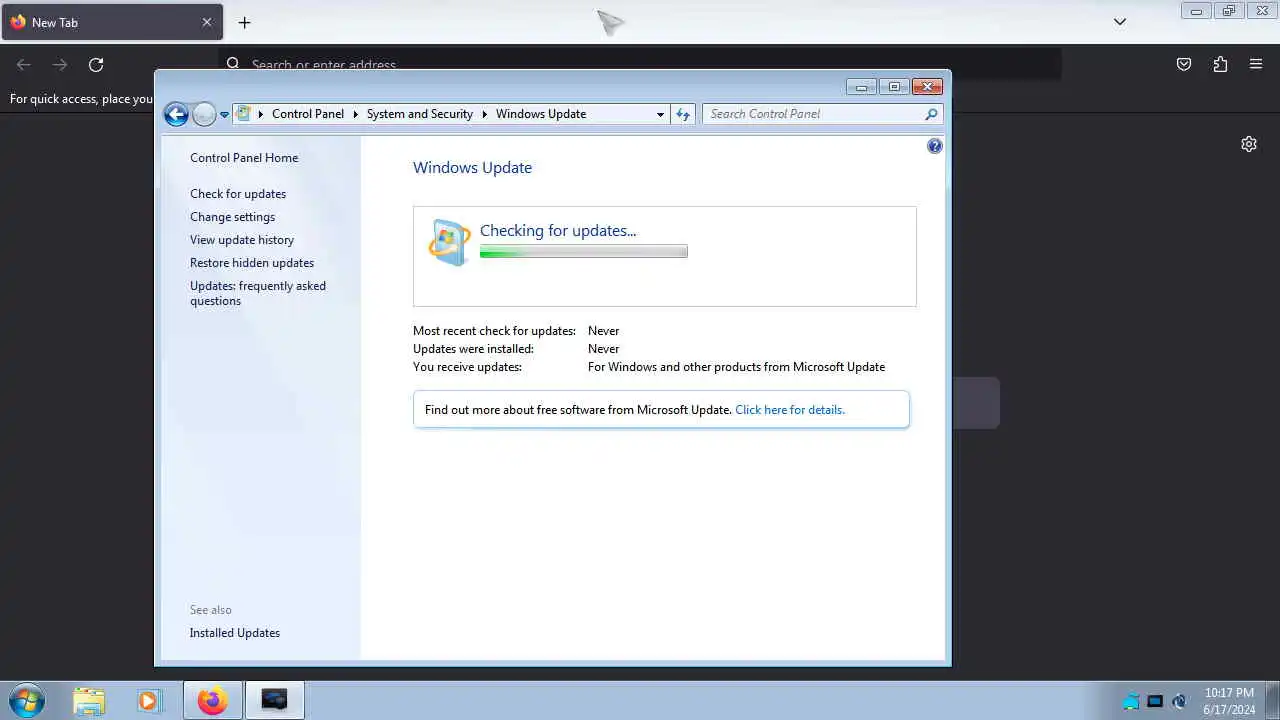Open address bar previous locations dropdown
This screenshot has height=720, width=1280.
(x=660, y=114)
